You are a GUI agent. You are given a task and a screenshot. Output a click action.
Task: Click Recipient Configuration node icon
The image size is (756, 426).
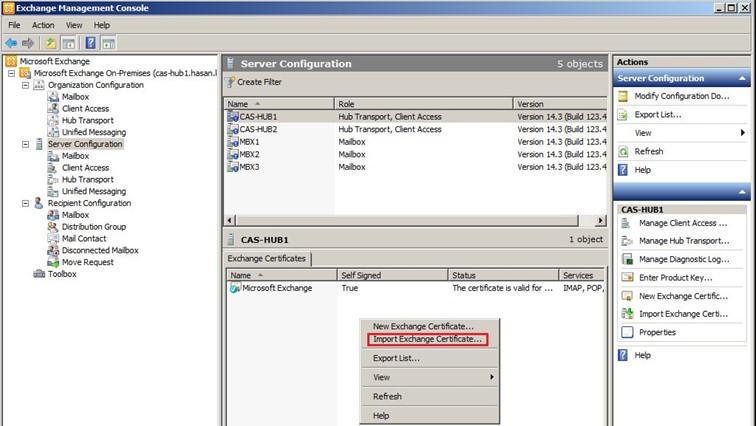[39, 203]
